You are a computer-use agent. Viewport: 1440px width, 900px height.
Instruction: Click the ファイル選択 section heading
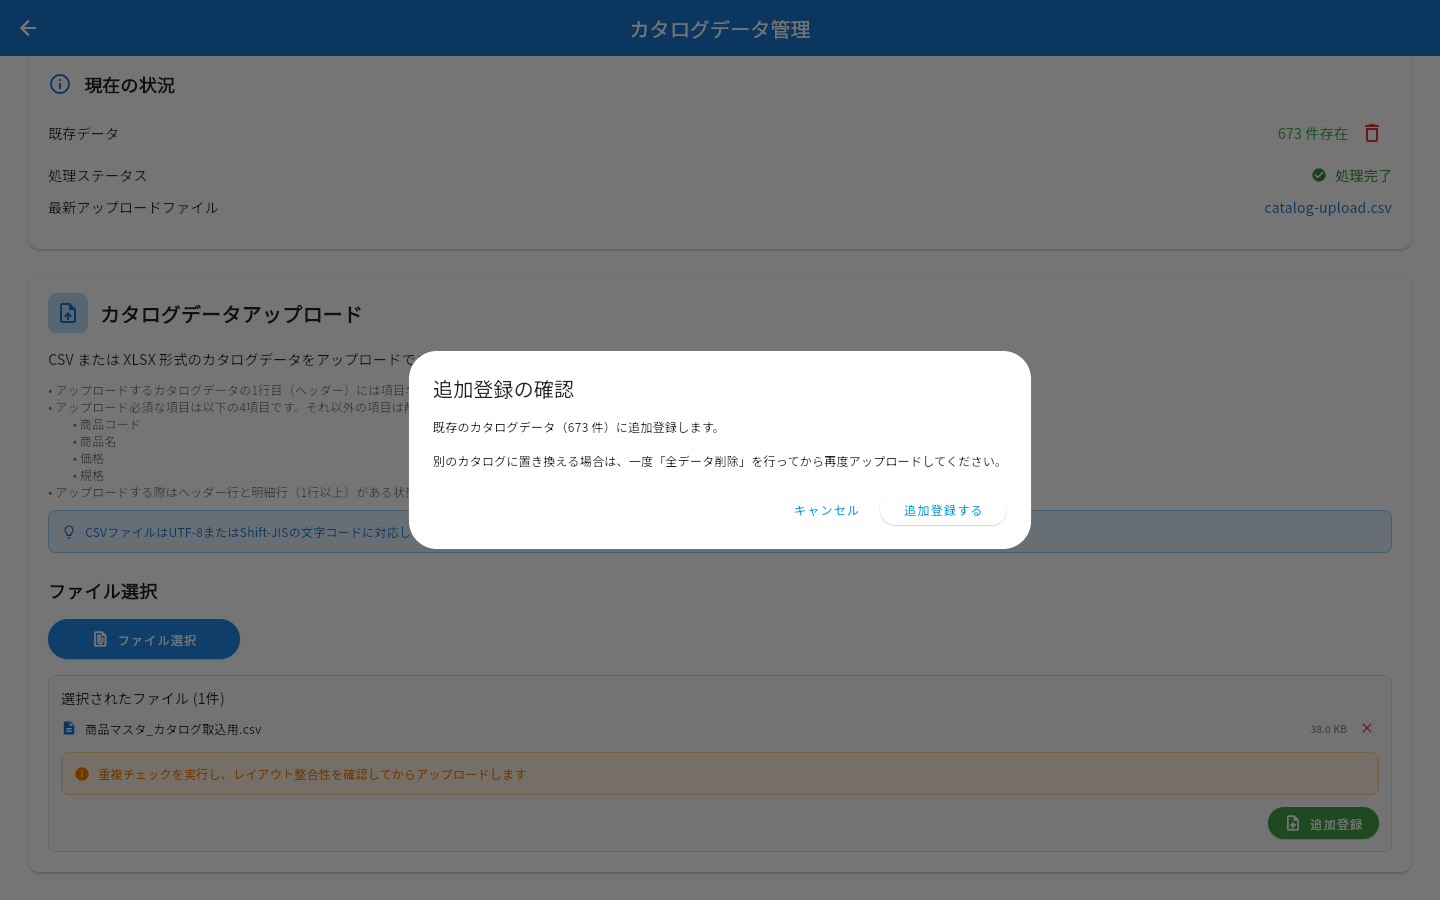[x=103, y=591]
